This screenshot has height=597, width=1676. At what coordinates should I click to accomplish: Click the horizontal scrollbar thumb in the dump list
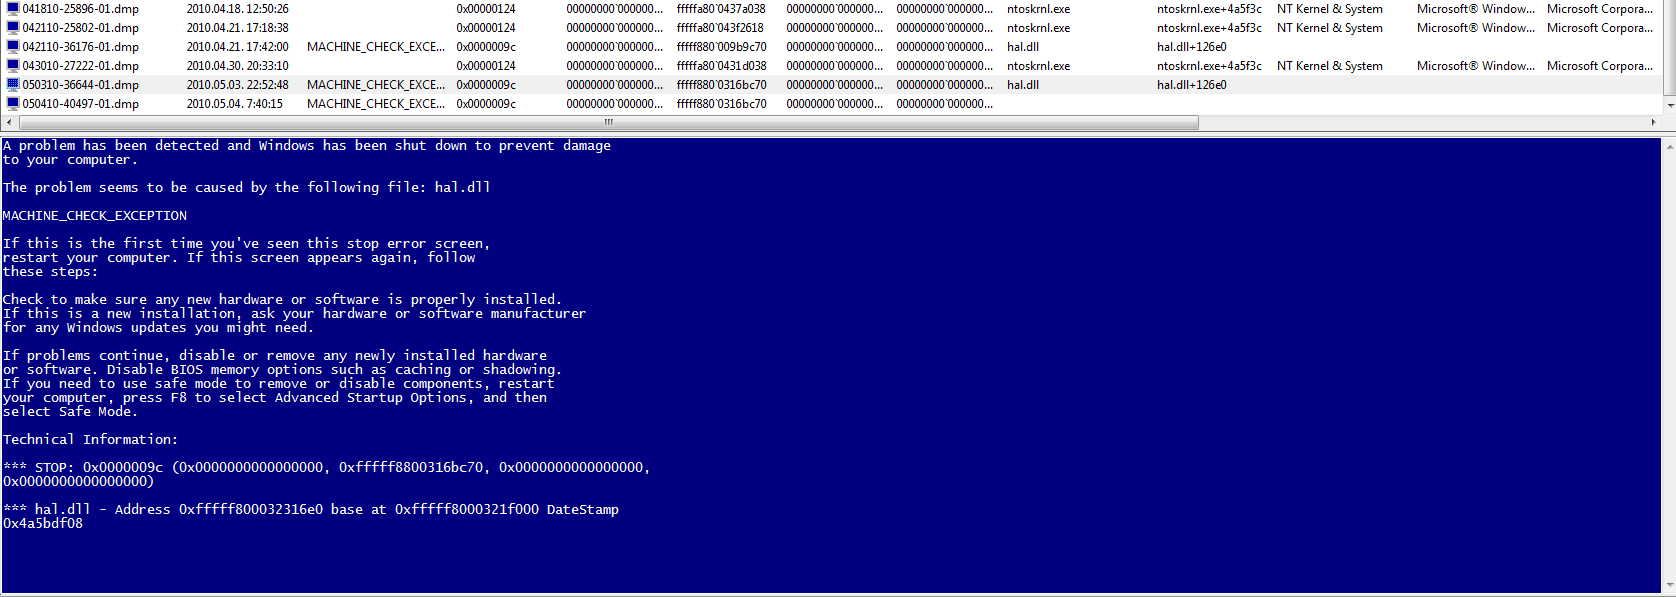(x=608, y=123)
